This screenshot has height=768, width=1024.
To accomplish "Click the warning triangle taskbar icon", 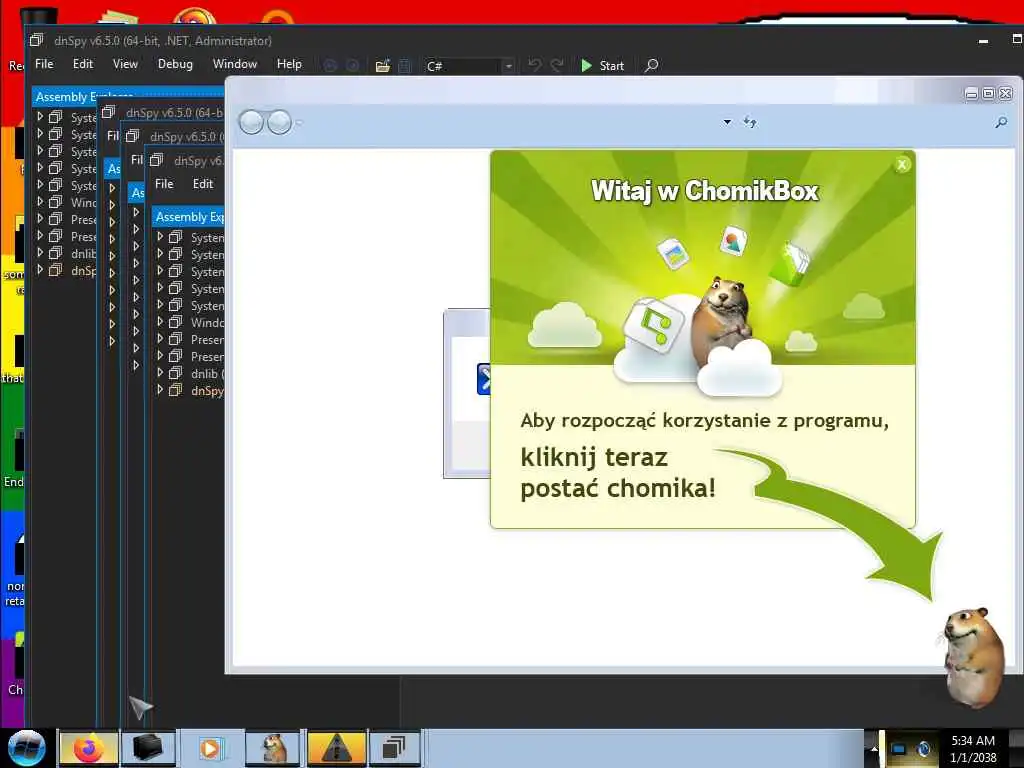I will click(336, 748).
